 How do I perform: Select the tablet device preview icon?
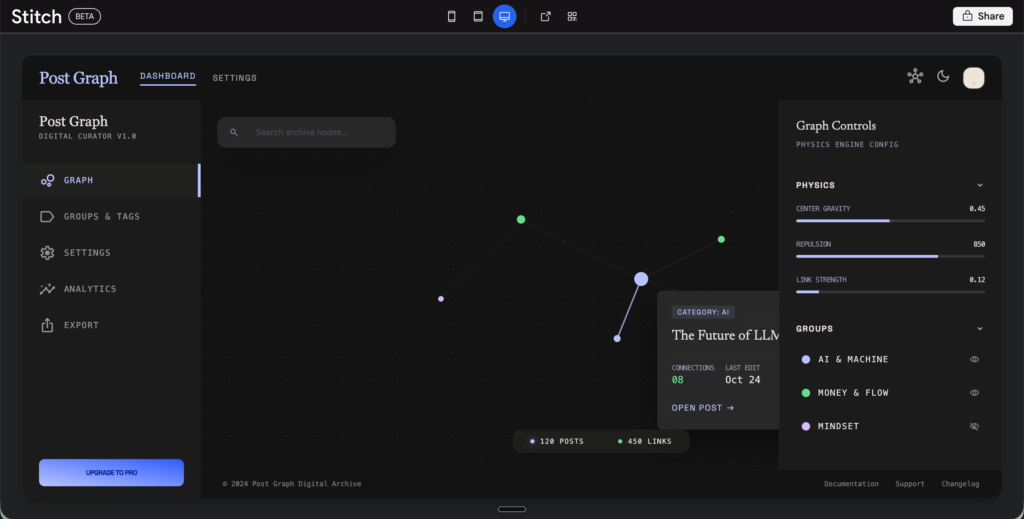pos(478,16)
